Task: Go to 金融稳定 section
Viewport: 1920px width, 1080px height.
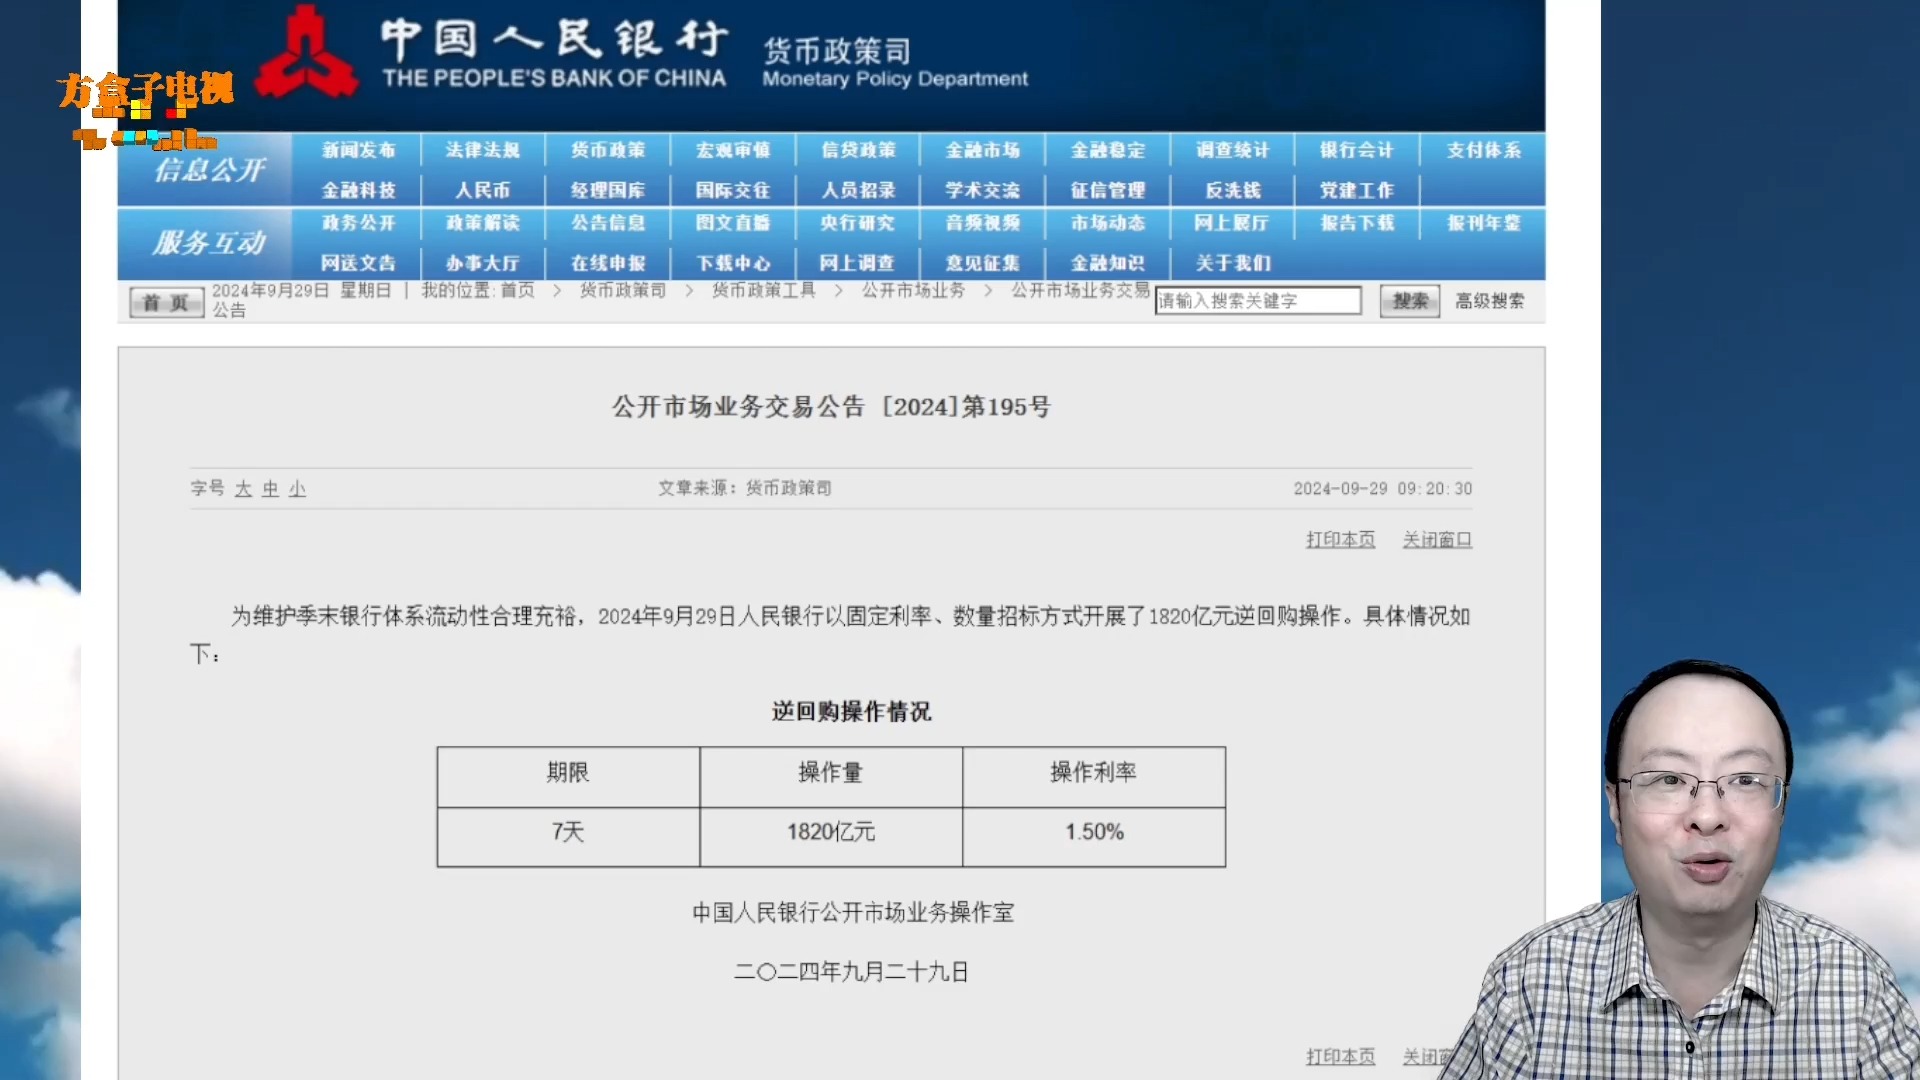Action: point(1108,150)
